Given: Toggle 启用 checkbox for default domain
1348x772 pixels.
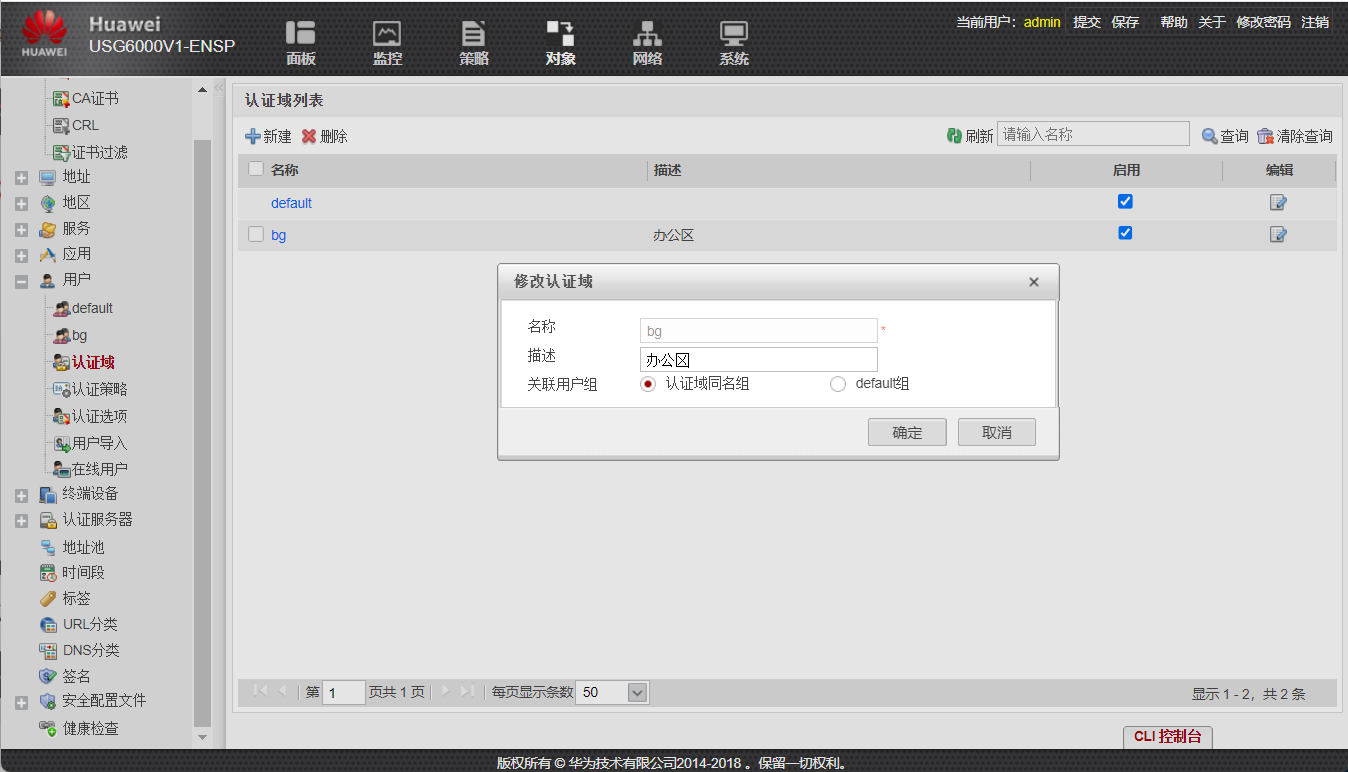Looking at the screenshot, I should pos(1125,201).
